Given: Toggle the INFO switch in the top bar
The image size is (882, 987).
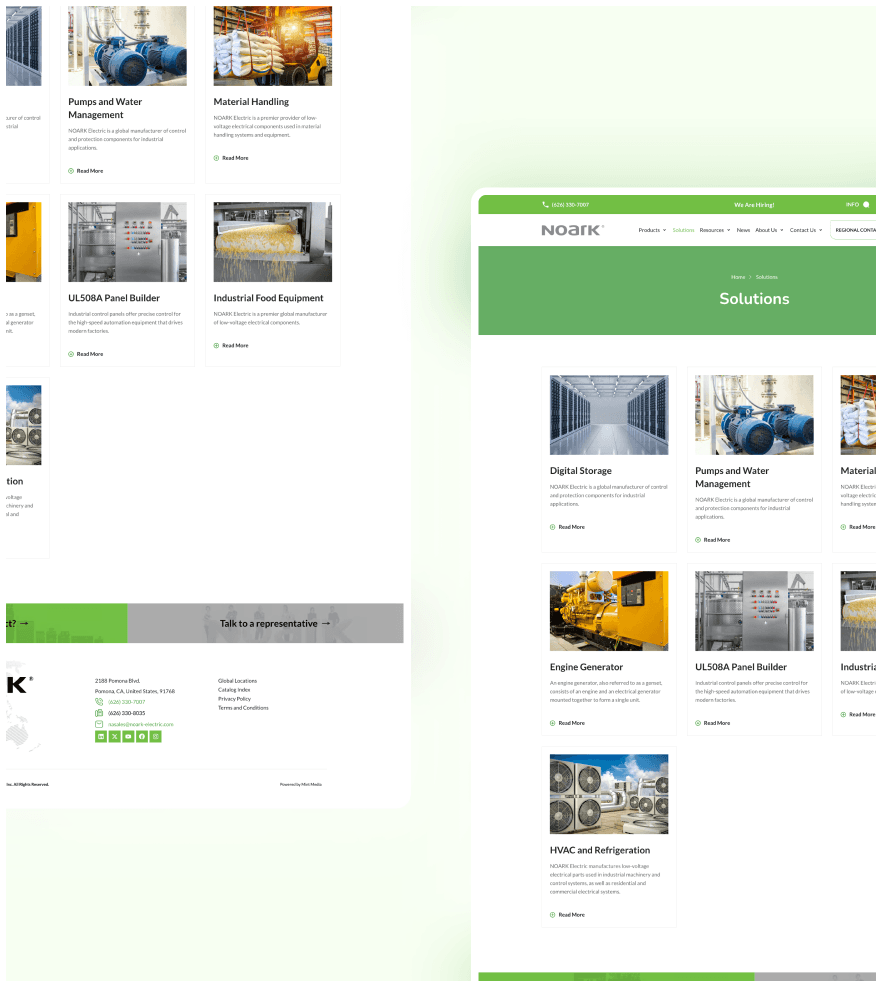Looking at the screenshot, I should [x=866, y=205].
